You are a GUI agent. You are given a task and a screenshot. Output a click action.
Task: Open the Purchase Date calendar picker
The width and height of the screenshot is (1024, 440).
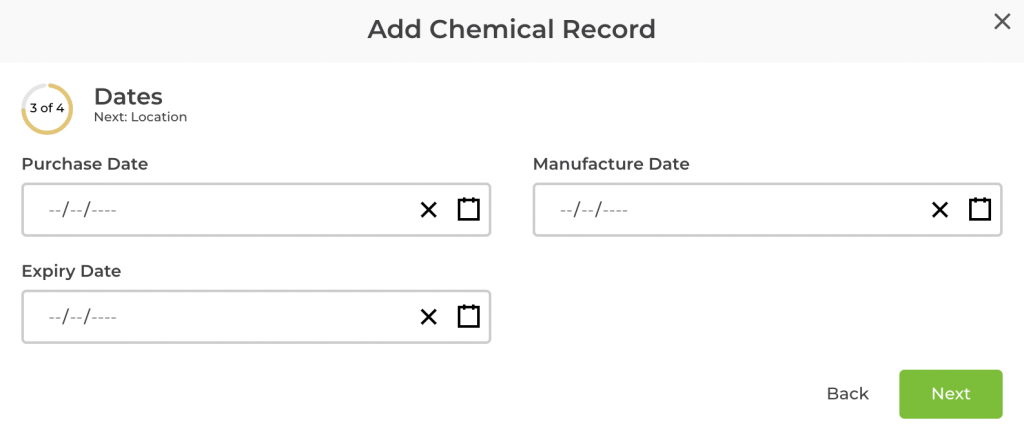pos(468,210)
